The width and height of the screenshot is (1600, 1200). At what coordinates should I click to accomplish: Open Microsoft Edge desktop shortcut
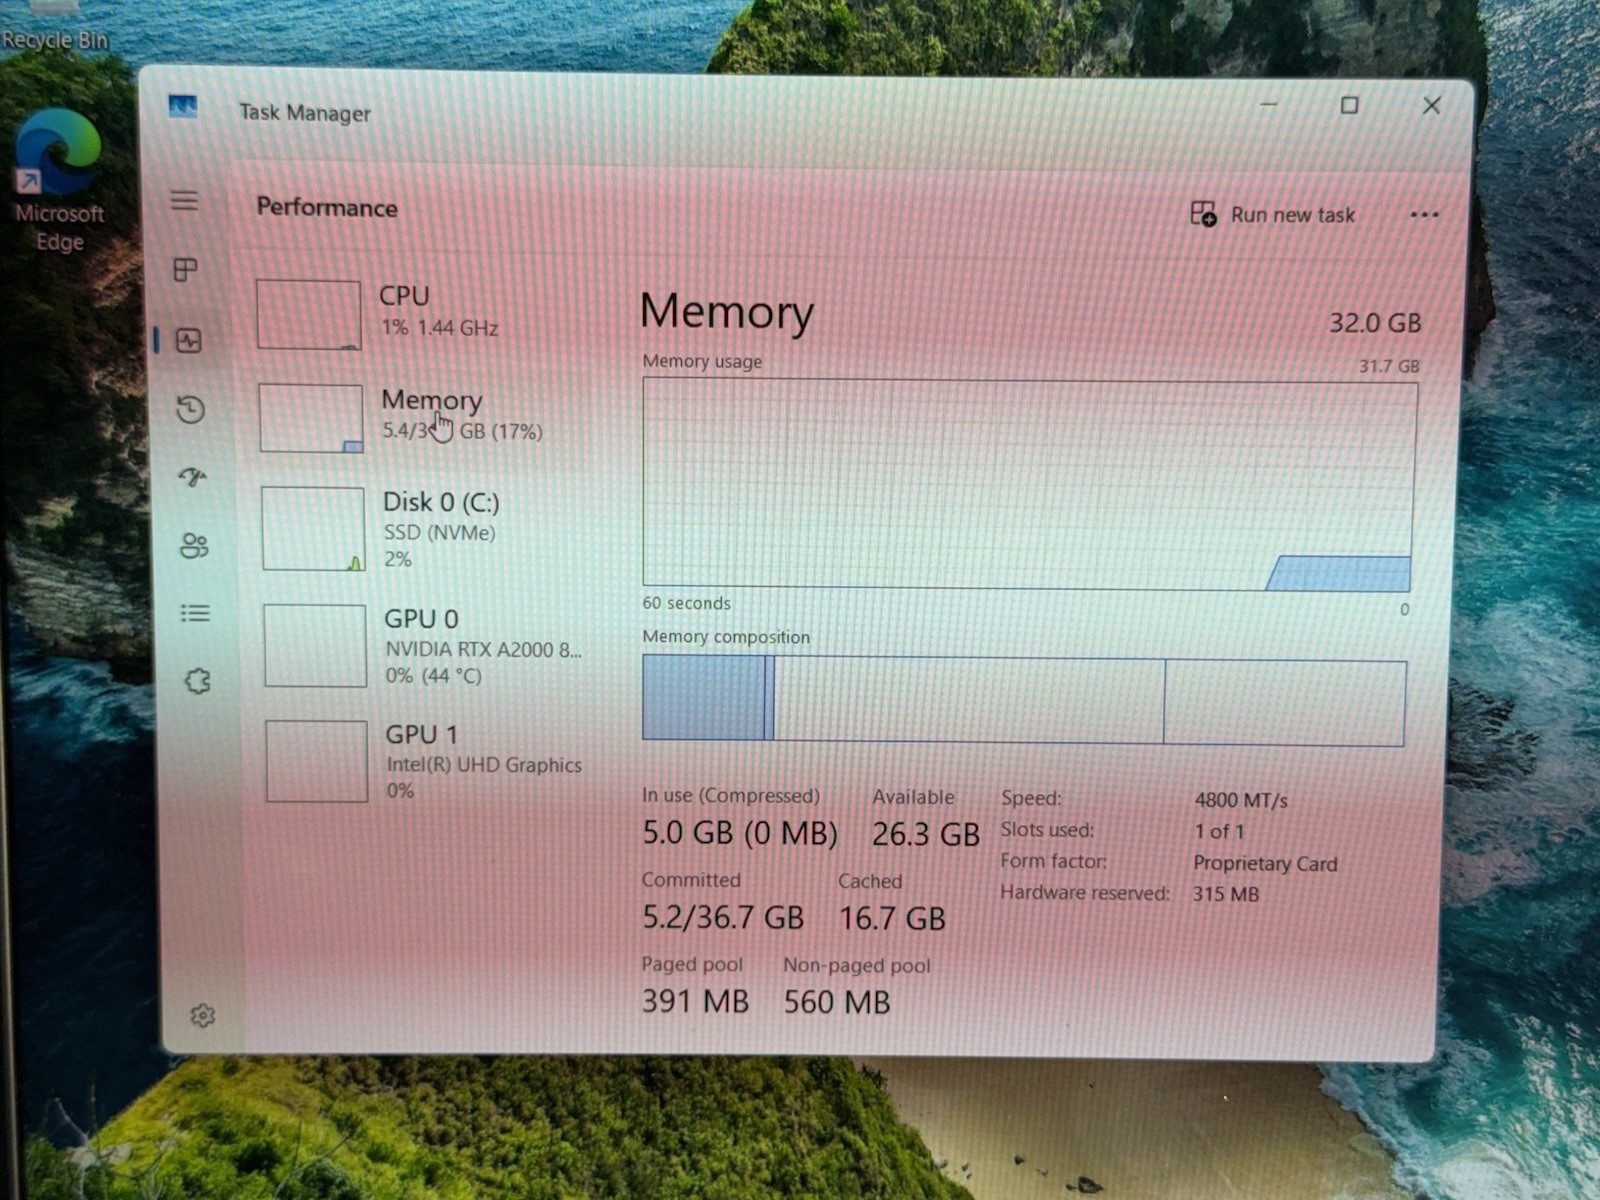(58, 180)
